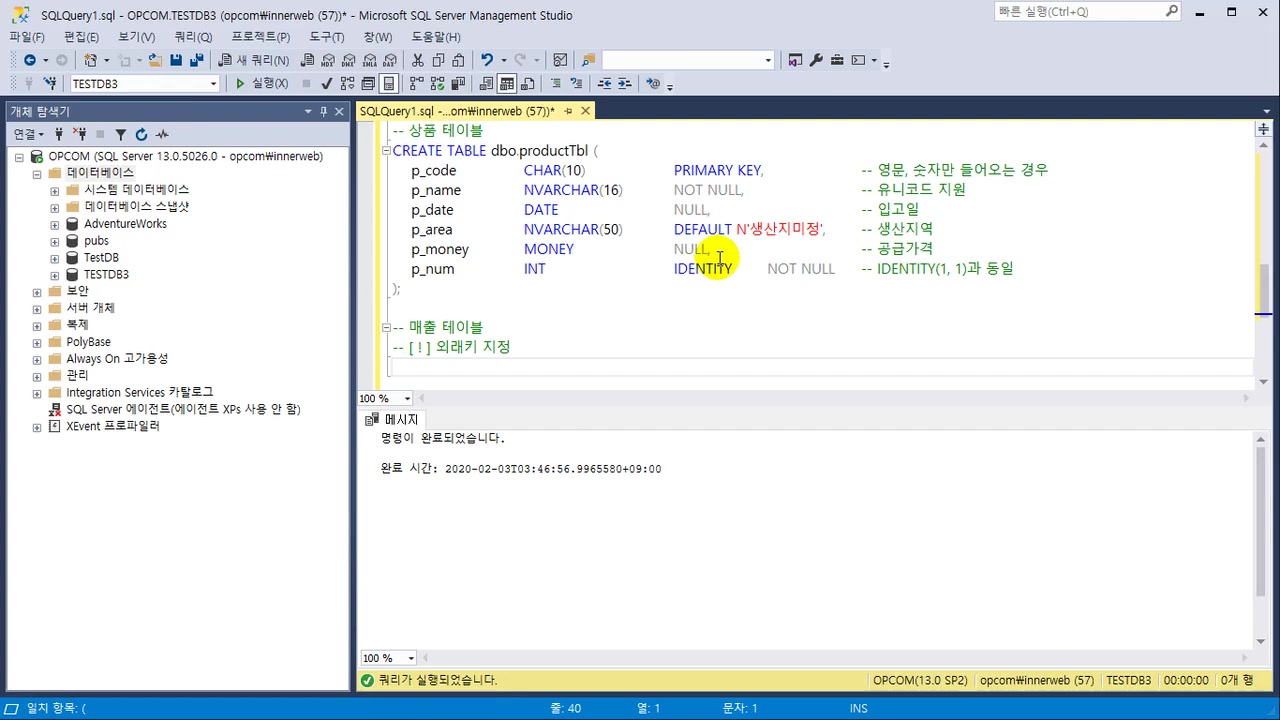Image resolution: width=1280 pixels, height=720 pixels.
Task: Collapse the CREATE TABLE productTbl code block
Action: click(386, 151)
